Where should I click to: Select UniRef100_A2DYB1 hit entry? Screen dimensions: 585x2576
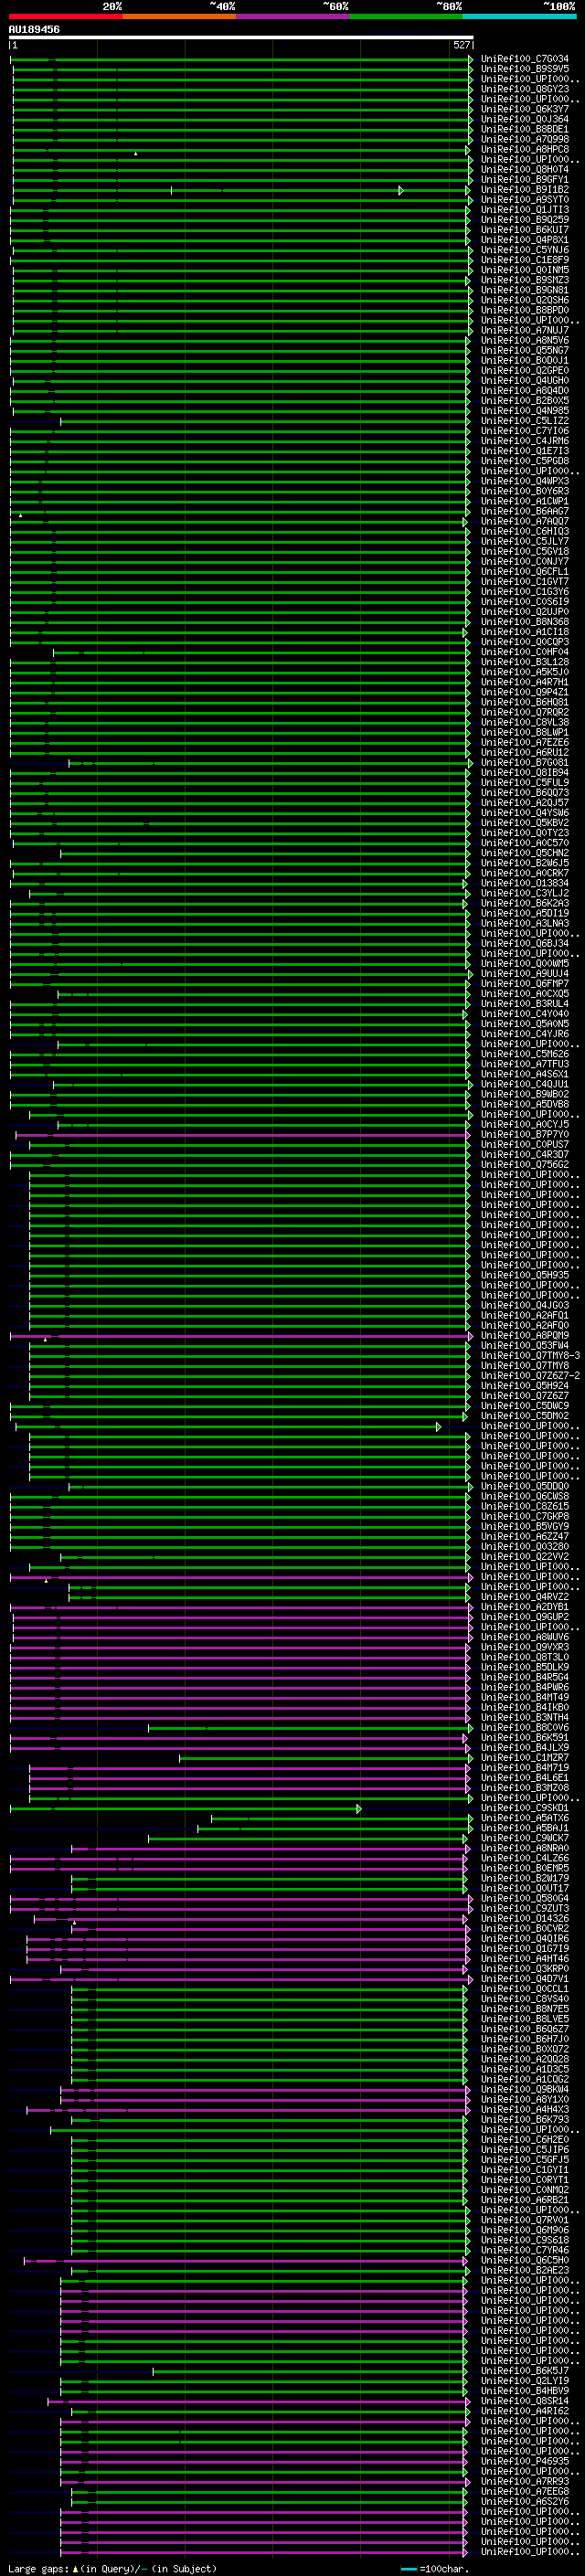tap(525, 1607)
